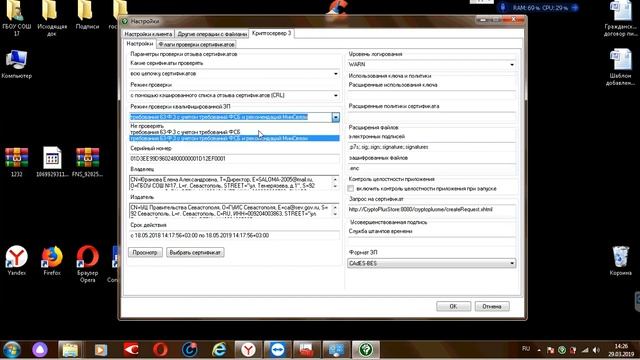Image resolution: width=640 pixels, height=360 pixels.
Task: Select the 1232 WinRAR archive icon
Action: pyautogui.click(x=16, y=162)
